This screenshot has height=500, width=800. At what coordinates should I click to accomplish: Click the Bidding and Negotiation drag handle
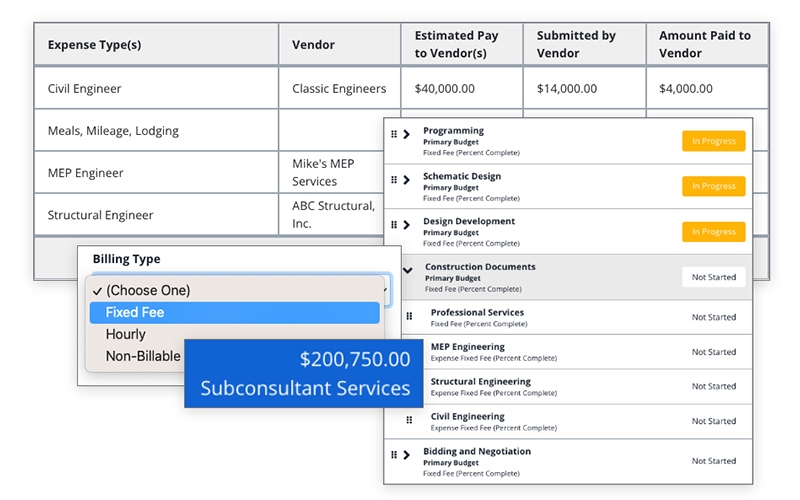click(x=394, y=455)
